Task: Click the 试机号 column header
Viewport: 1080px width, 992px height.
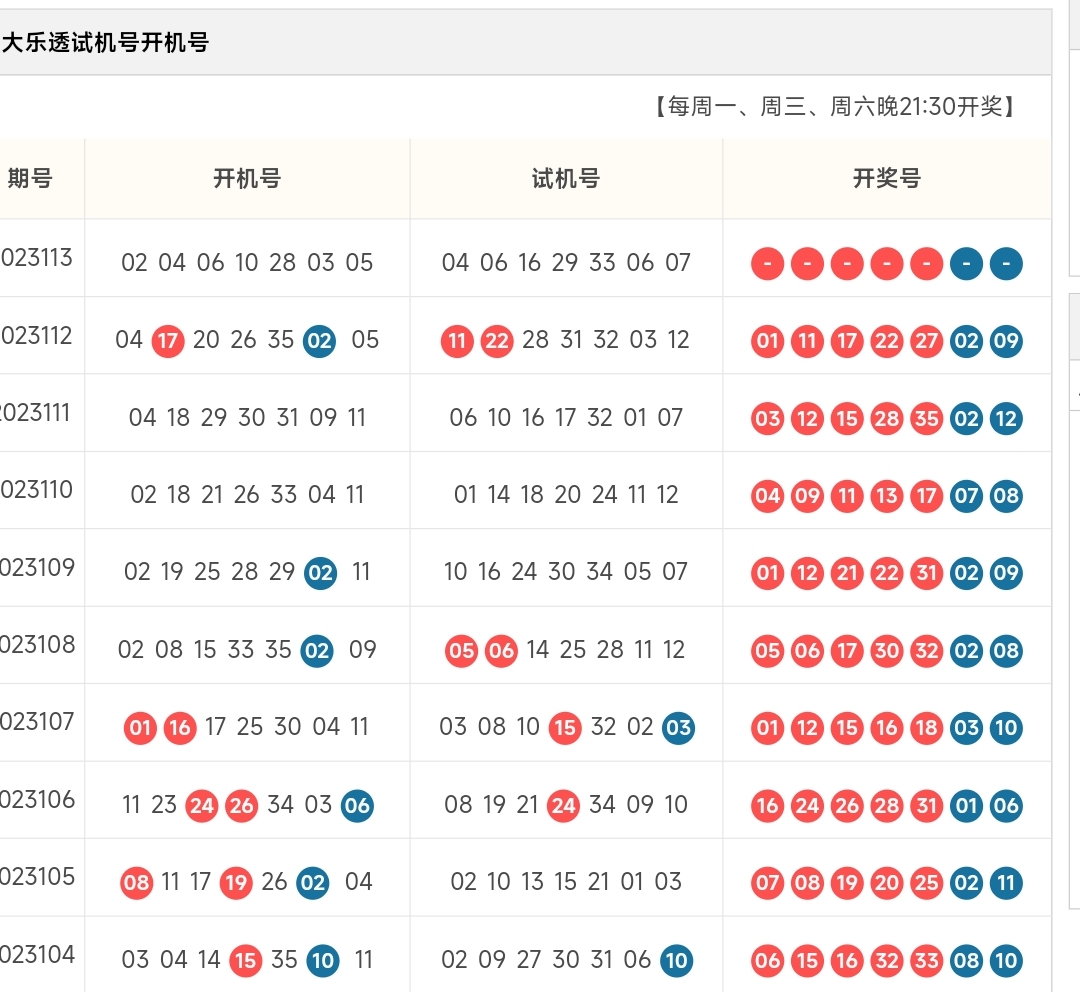Action: [565, 180]
